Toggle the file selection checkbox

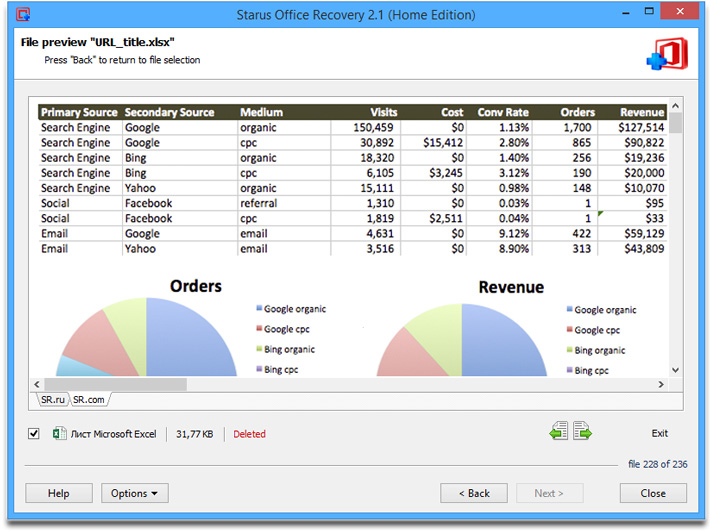click(34, 434)
